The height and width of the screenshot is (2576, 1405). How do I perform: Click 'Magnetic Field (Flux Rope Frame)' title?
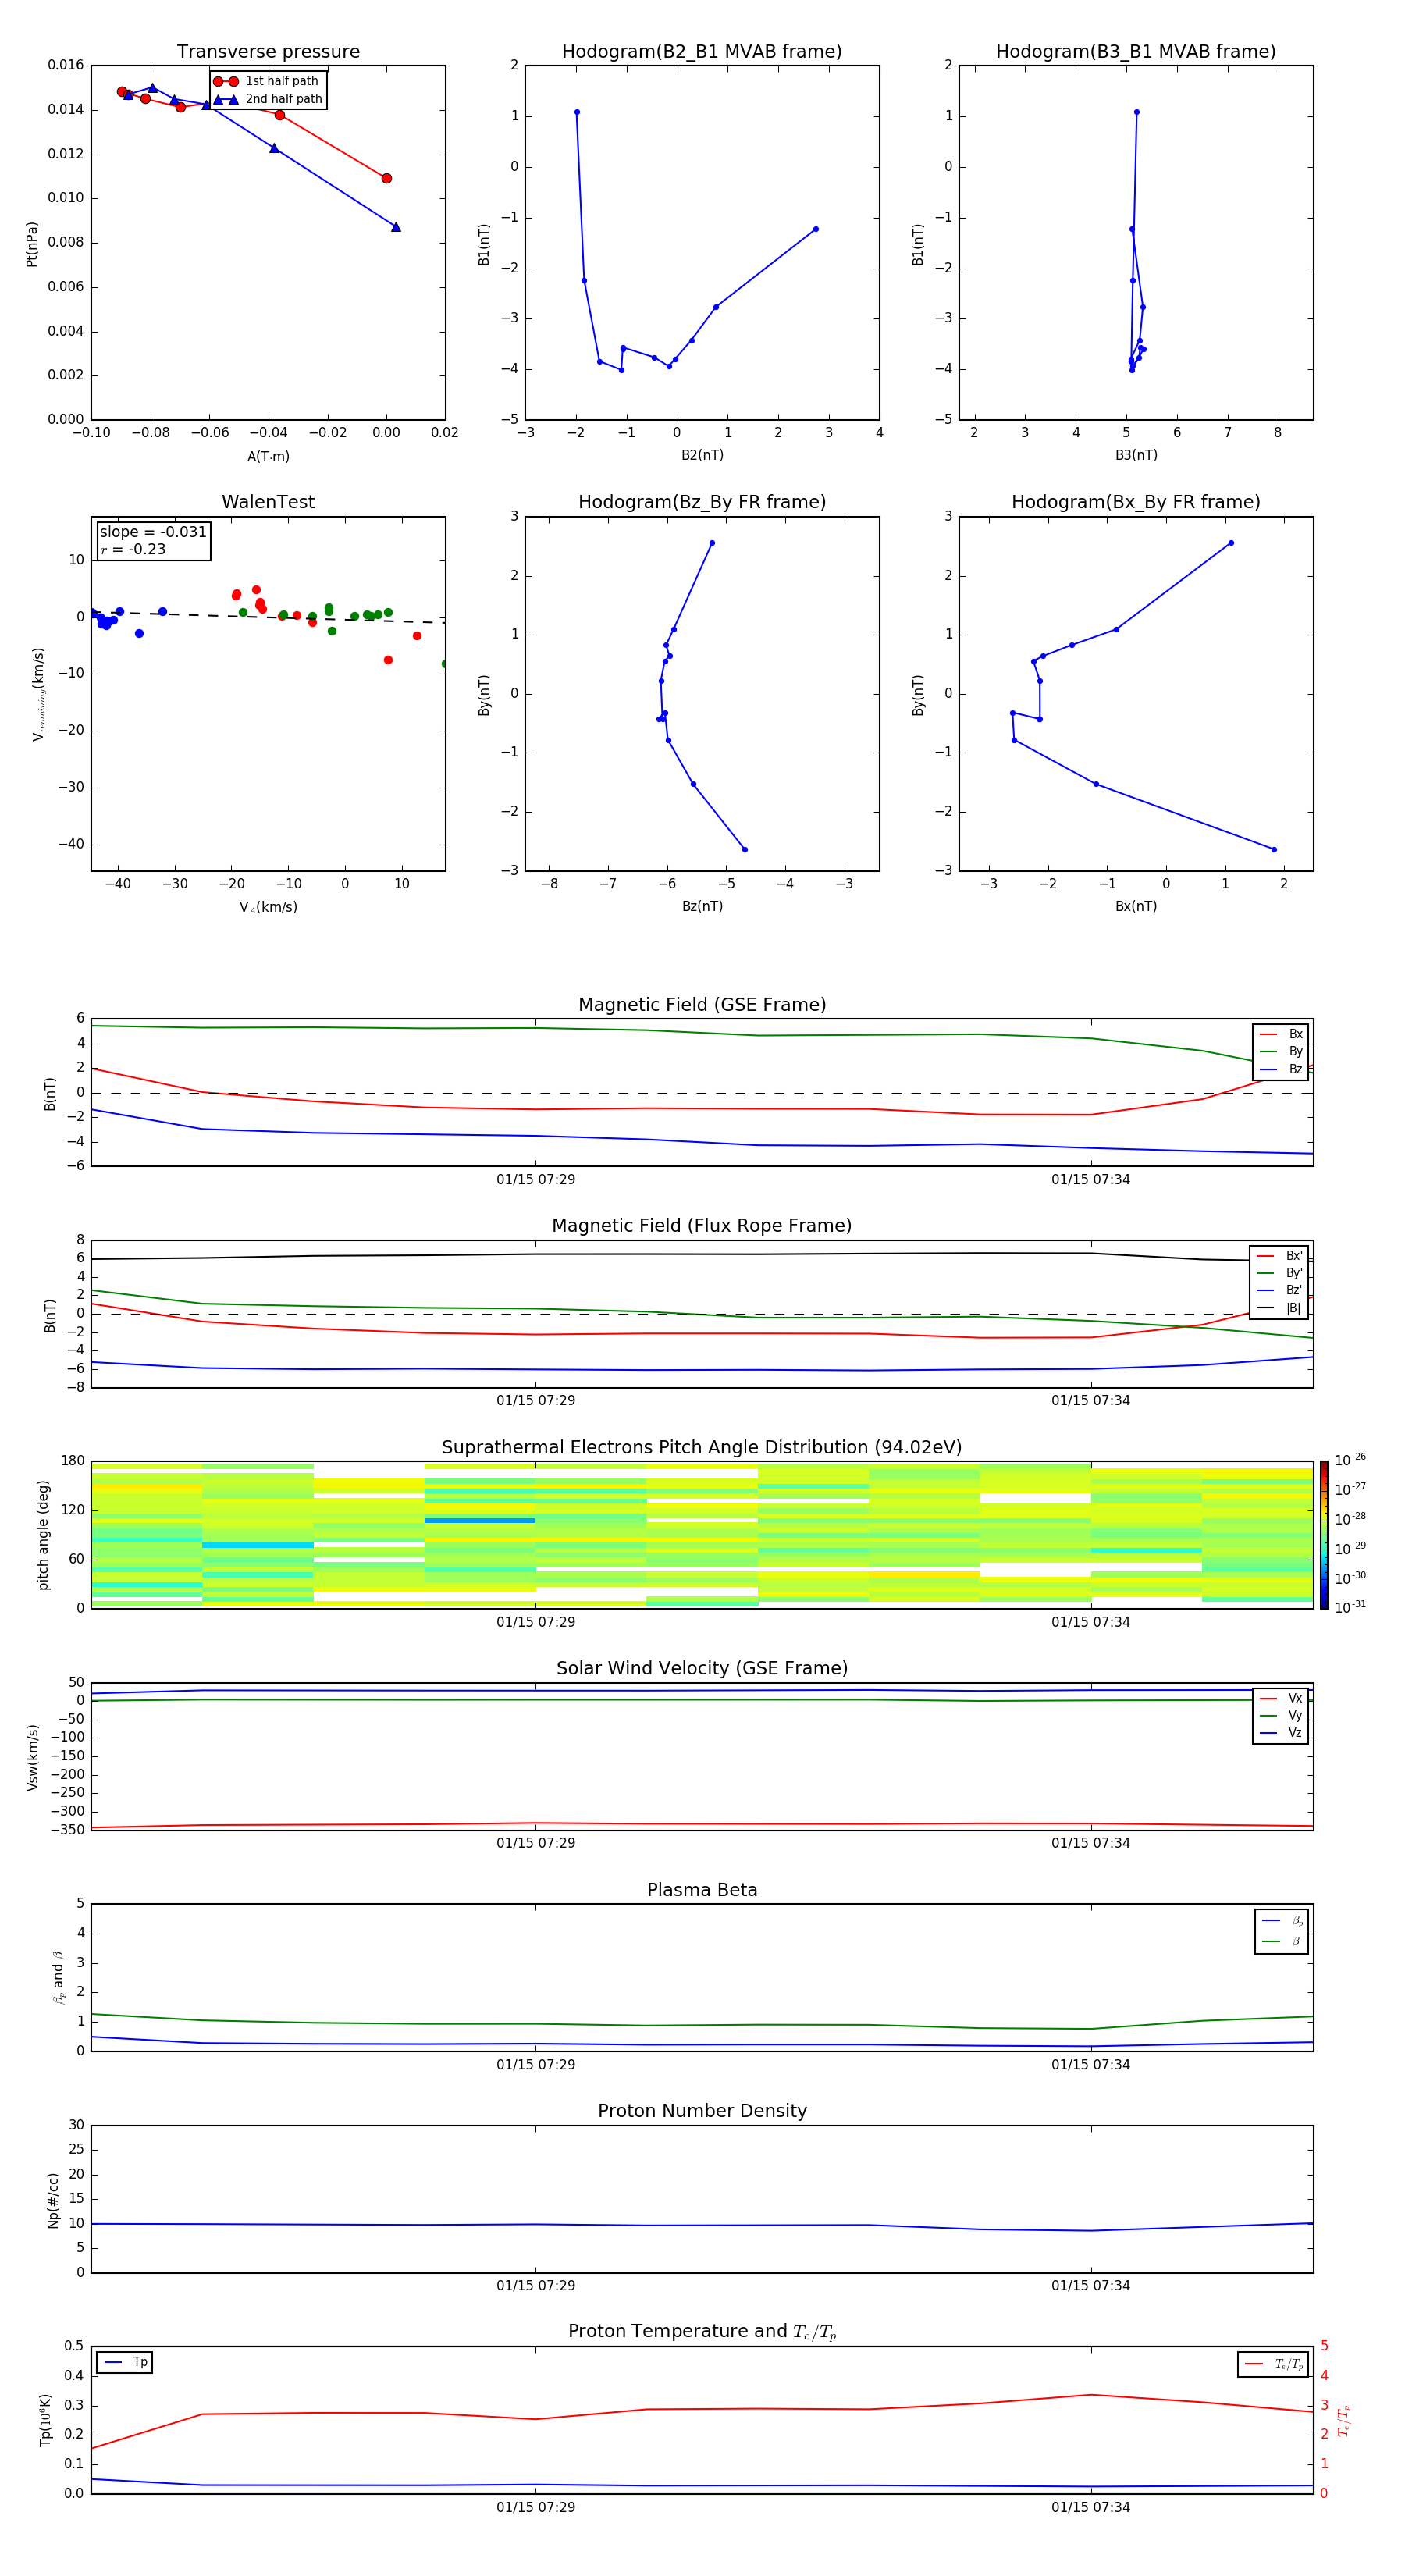point(702,1226)
